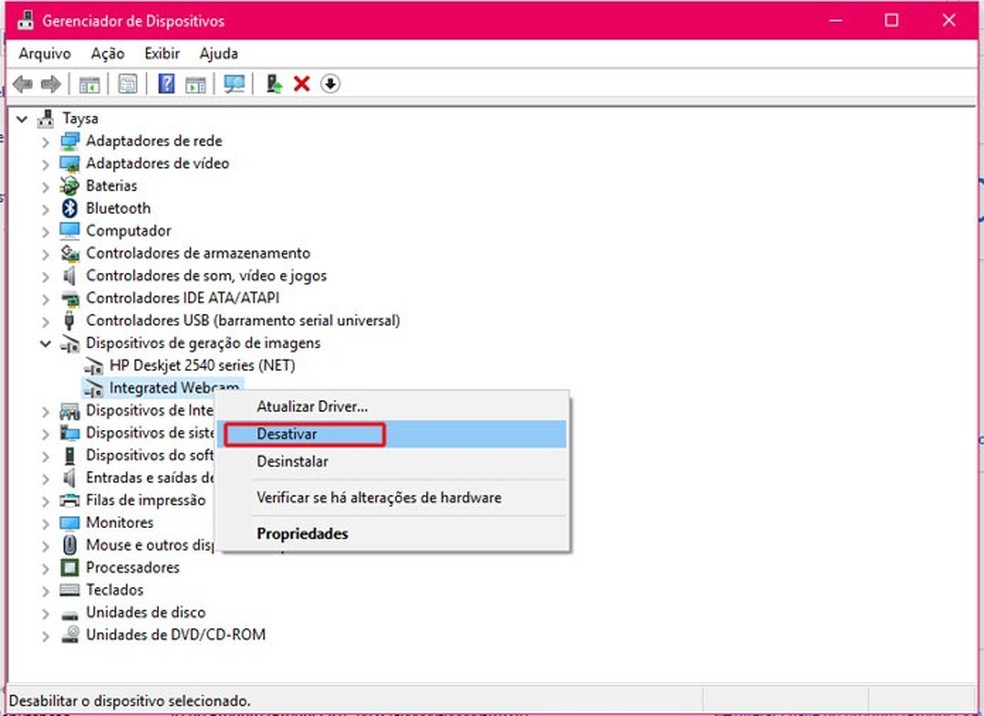The height and width of the screenshot is (716, 984).
Task: Select the Monitores tree label
Action: coord(119,522)
